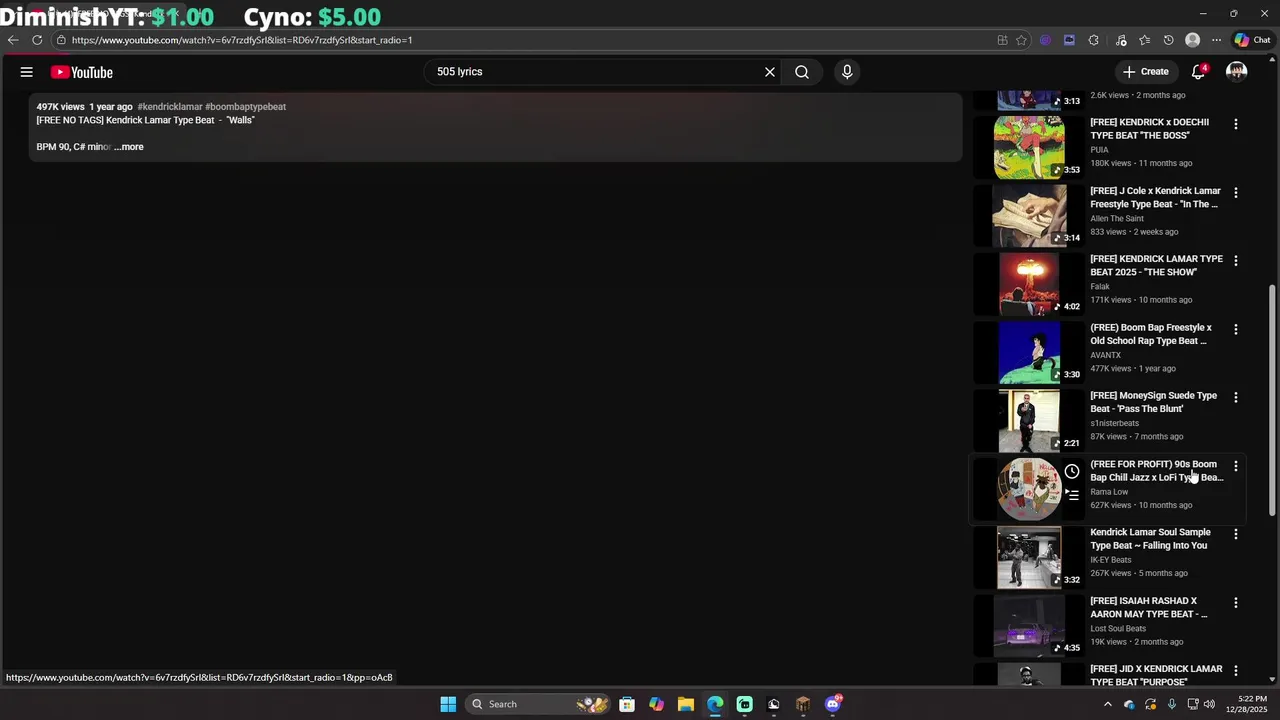Open the Create button
Viewport: 1280px width, 720px height.
[1146, 72]
